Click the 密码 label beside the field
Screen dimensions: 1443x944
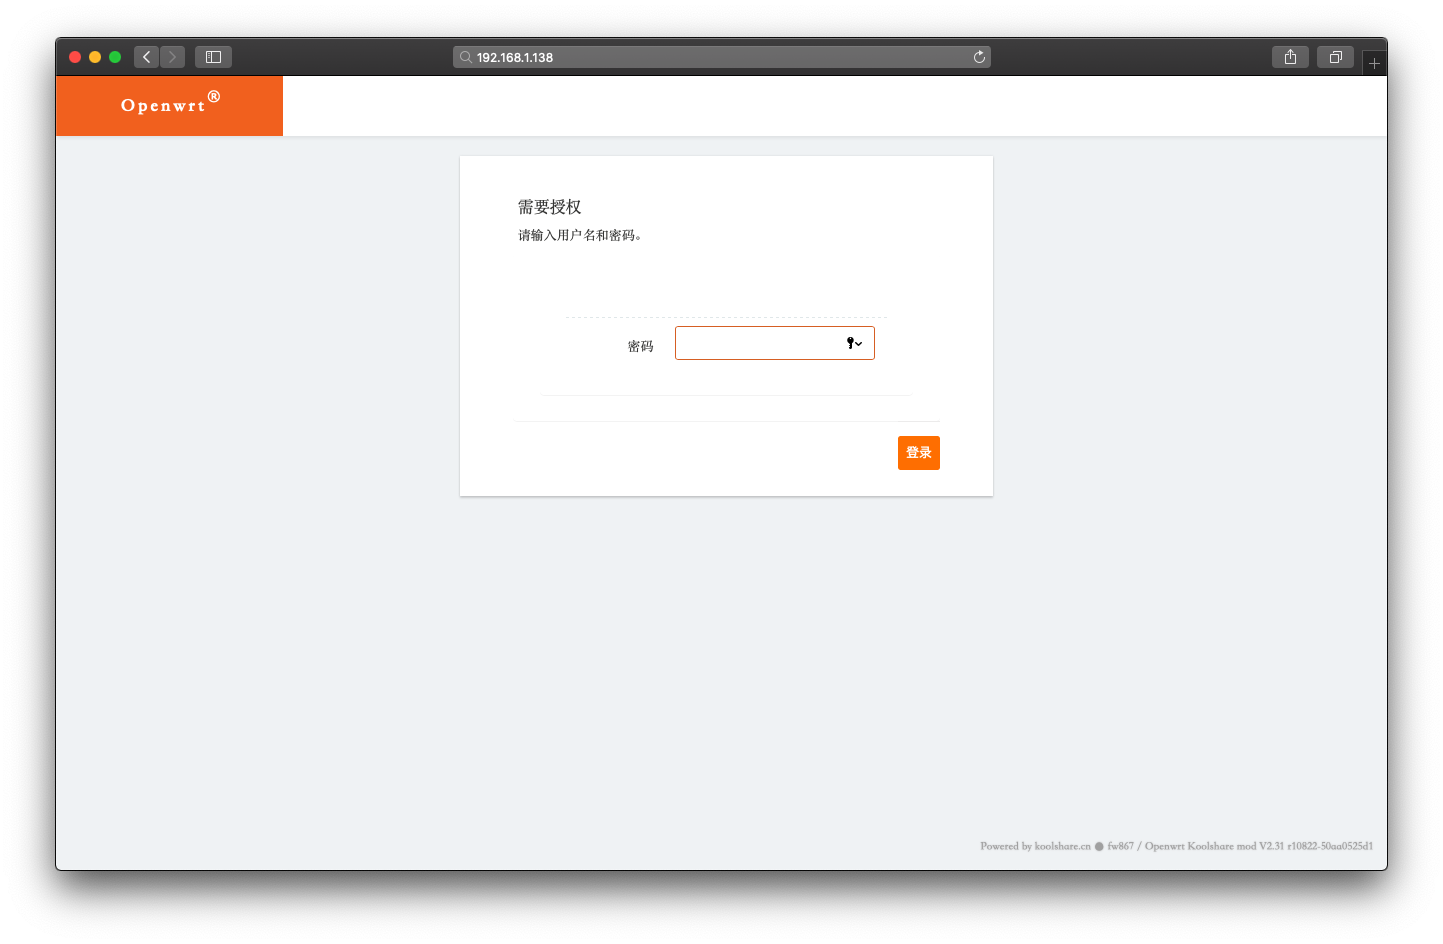click(640, 346)
